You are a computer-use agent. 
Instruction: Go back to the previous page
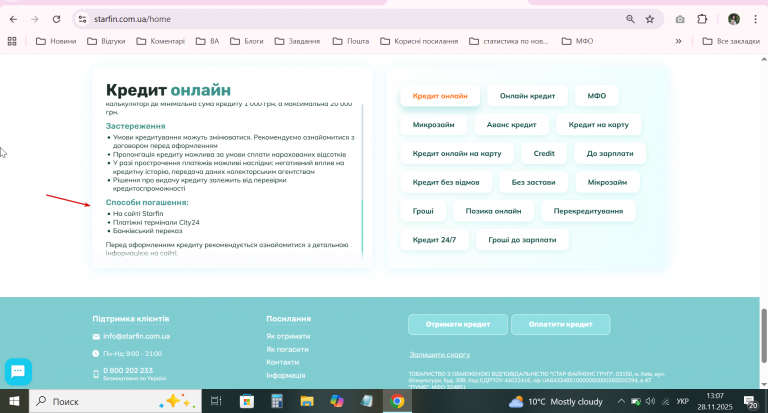pyautogui.click(x=13, y=19)
